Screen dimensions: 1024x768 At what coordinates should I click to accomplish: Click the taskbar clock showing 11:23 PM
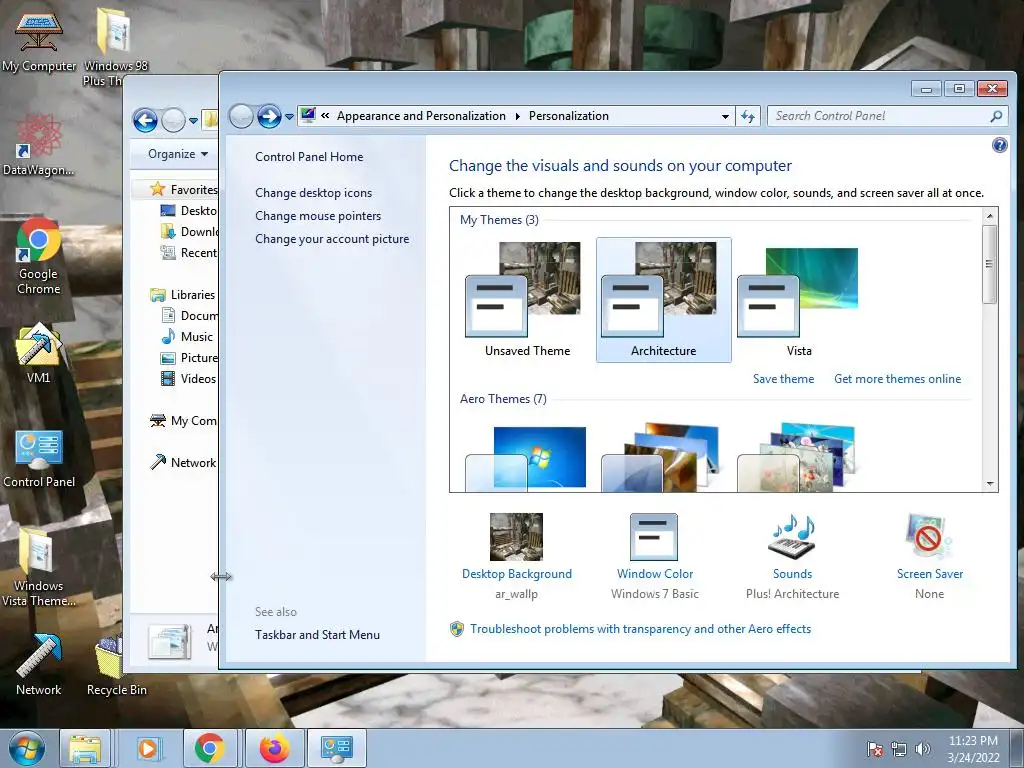973,749
